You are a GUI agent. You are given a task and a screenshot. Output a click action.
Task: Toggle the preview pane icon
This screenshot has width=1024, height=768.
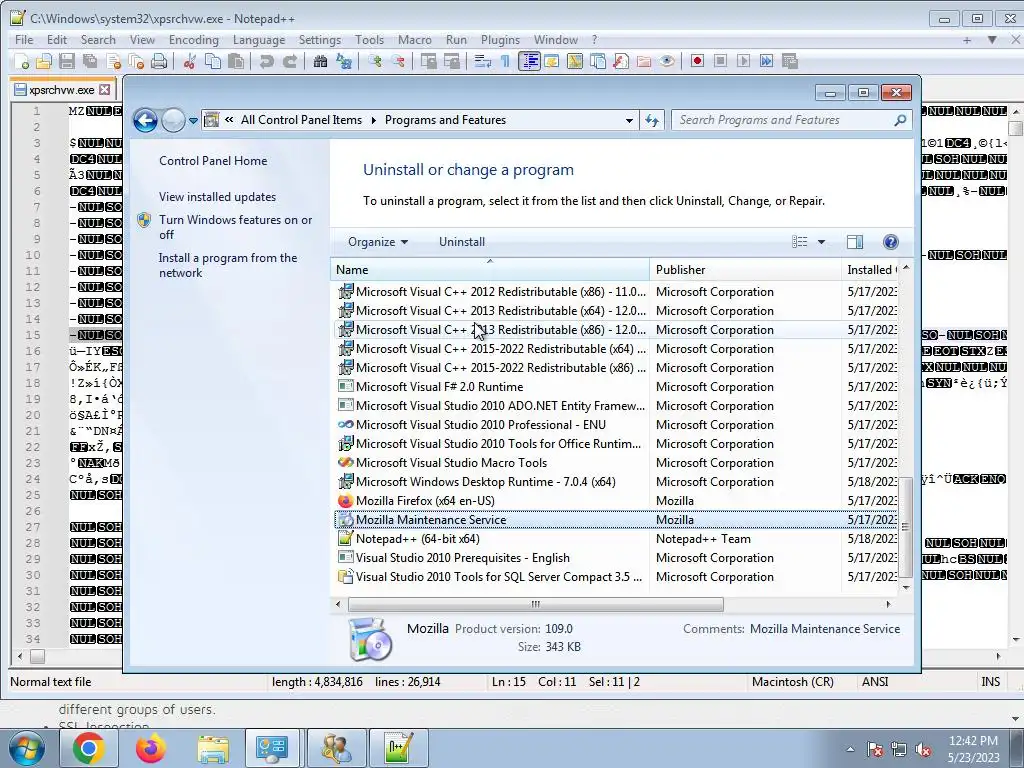click(x=854, y=242)
